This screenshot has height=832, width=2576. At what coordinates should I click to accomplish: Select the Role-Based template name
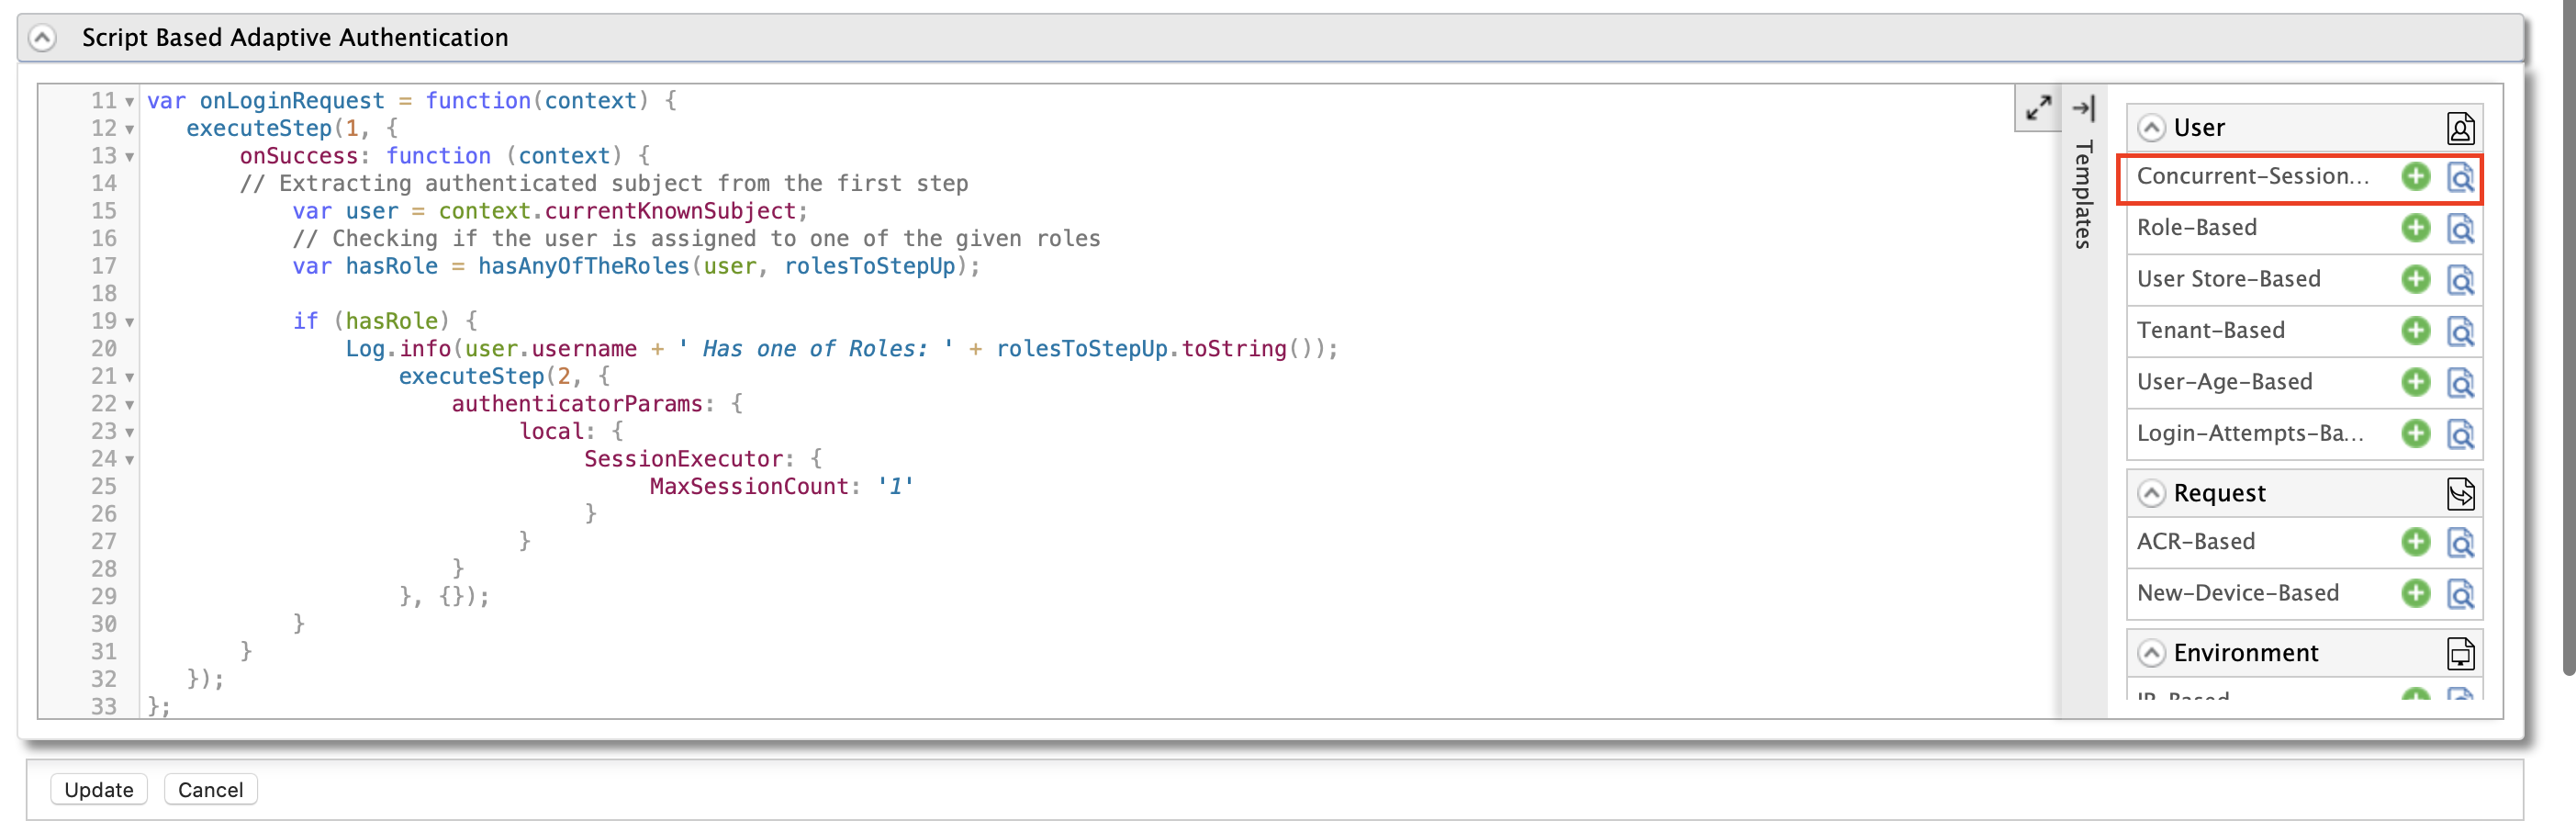coord(2196,228)
